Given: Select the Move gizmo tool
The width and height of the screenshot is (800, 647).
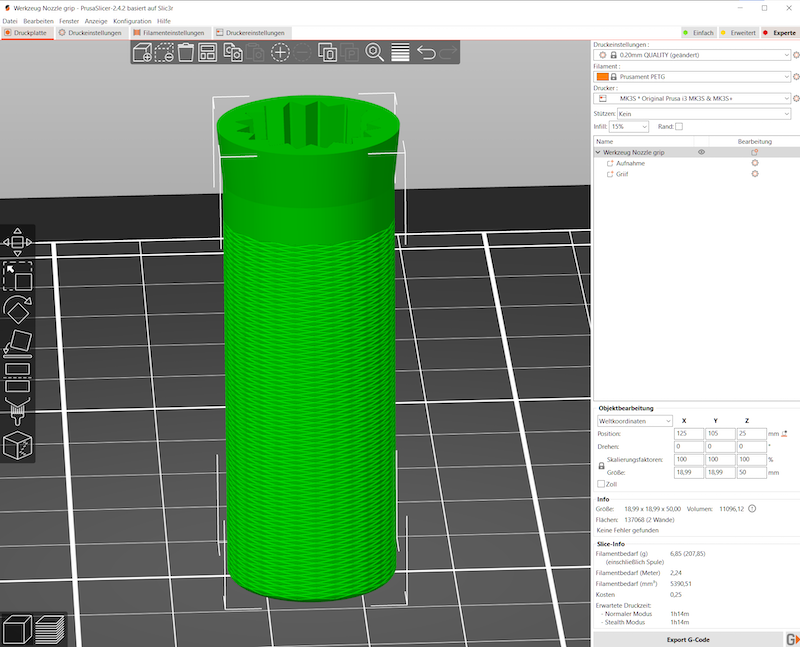Looking at the screenshot, I should (x=17, y=242).
